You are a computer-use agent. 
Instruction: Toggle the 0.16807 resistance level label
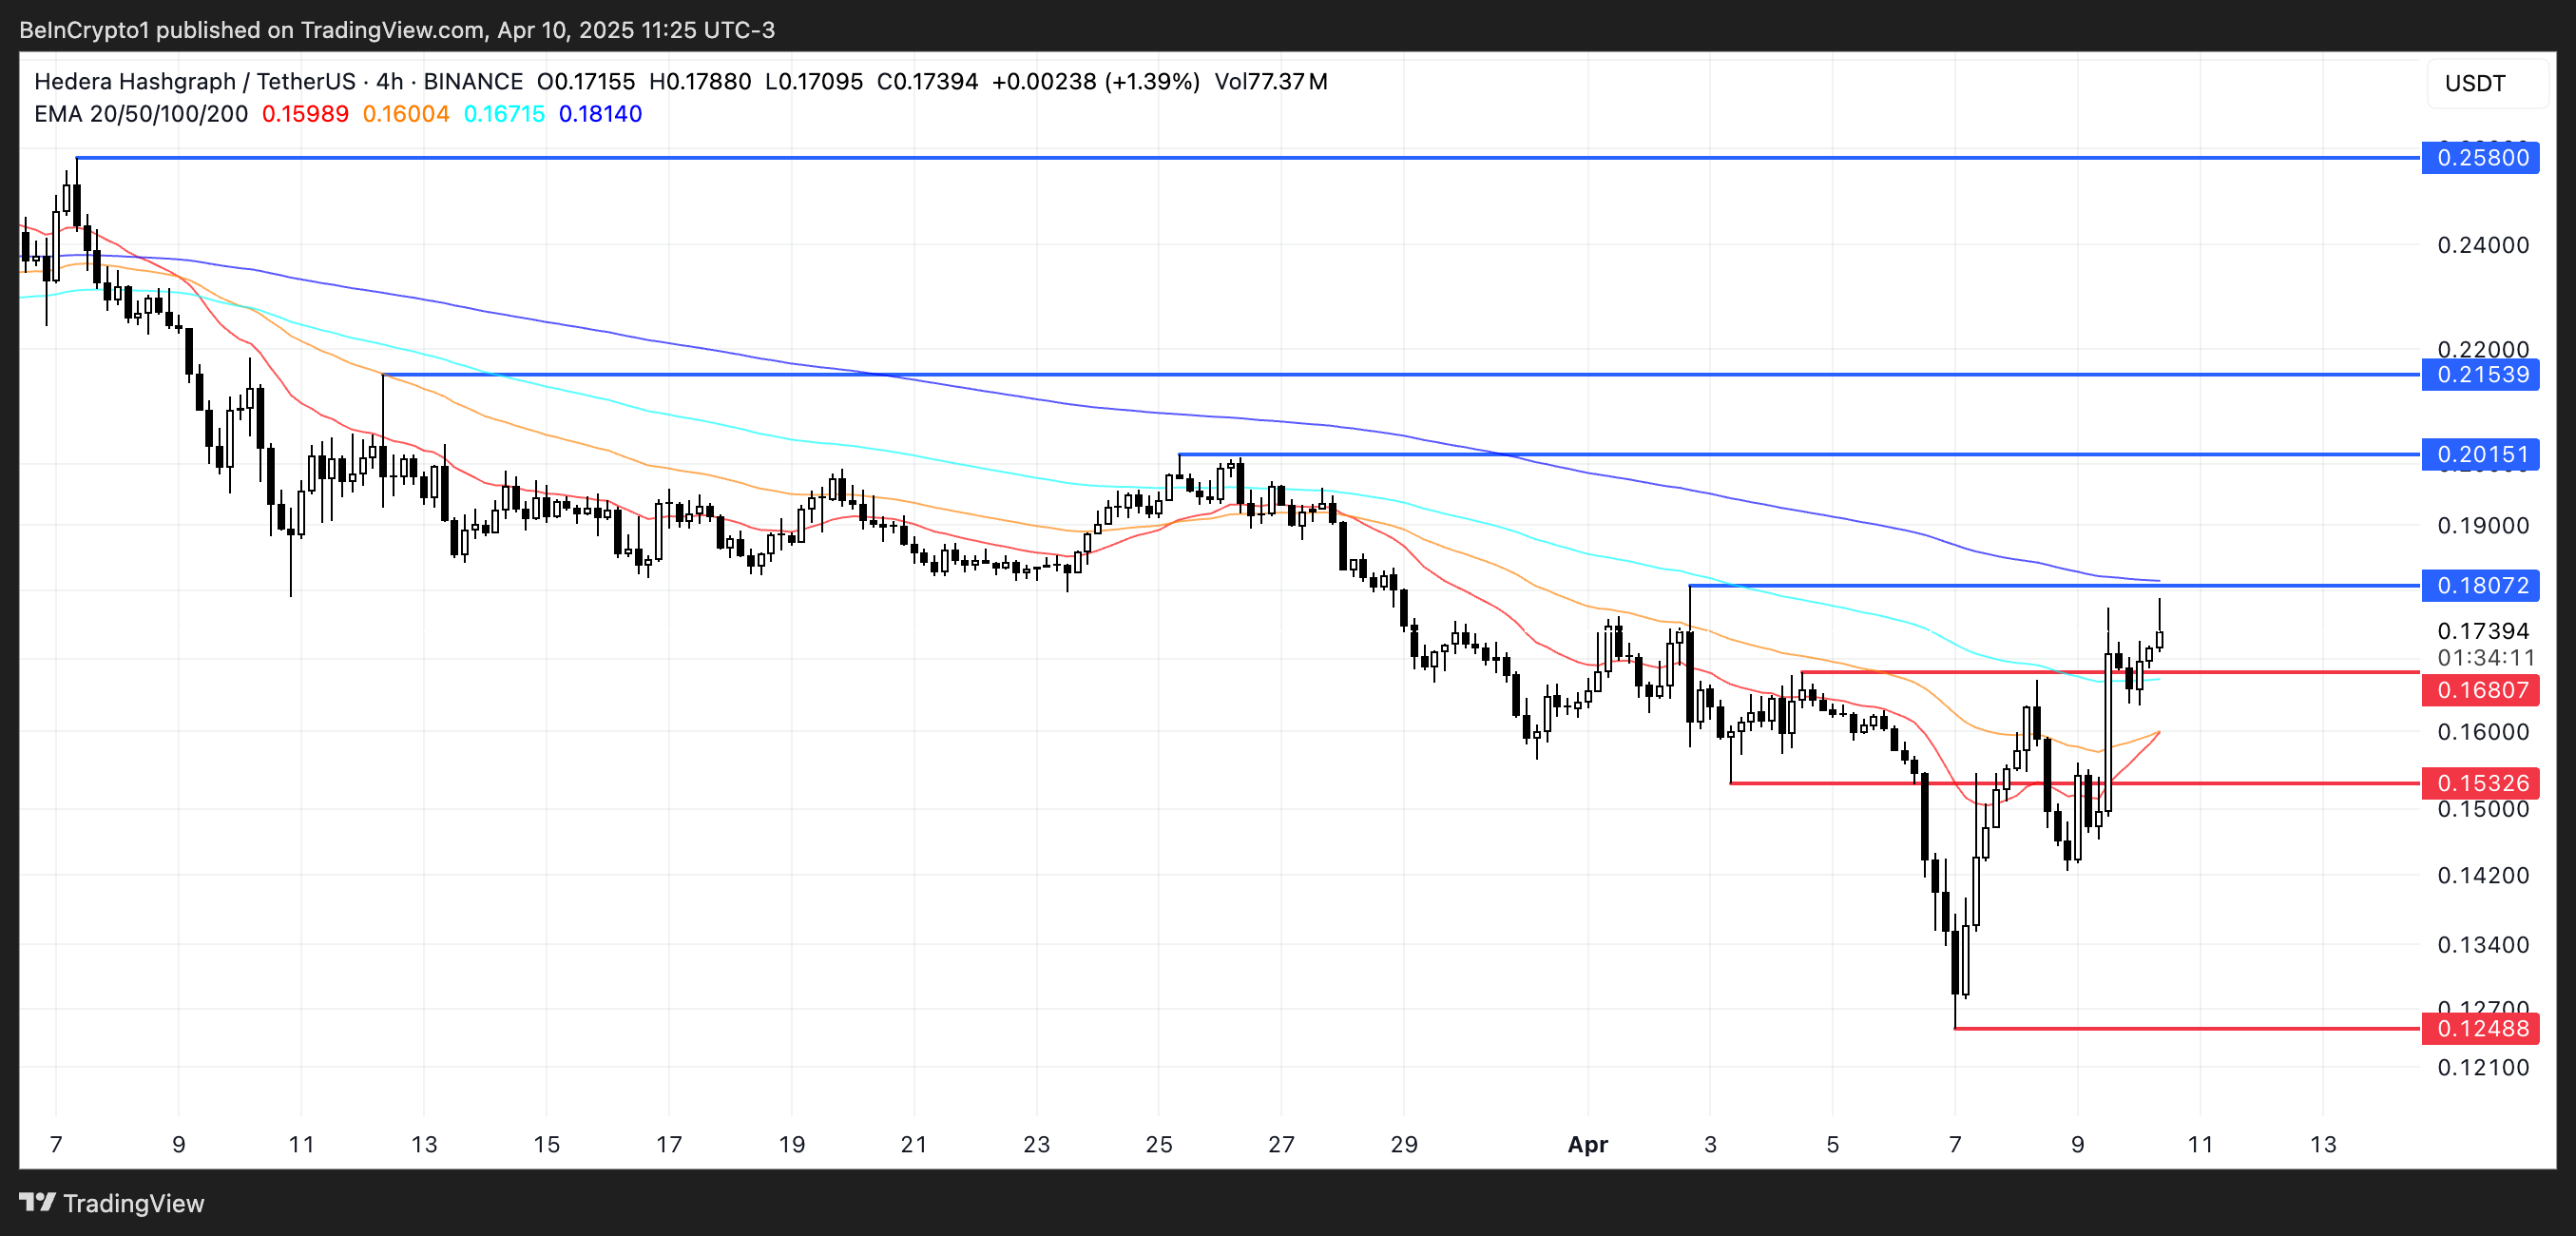coord(2481,690)
